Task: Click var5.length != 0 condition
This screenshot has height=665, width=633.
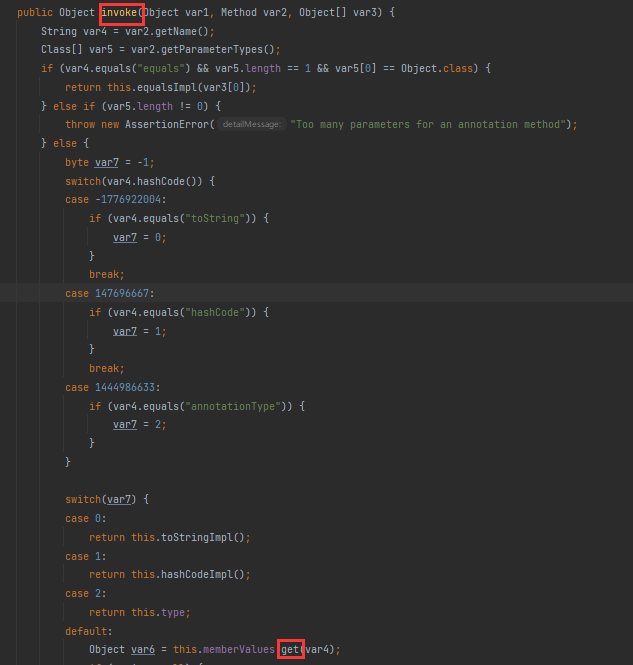Action: pos(155,106)
